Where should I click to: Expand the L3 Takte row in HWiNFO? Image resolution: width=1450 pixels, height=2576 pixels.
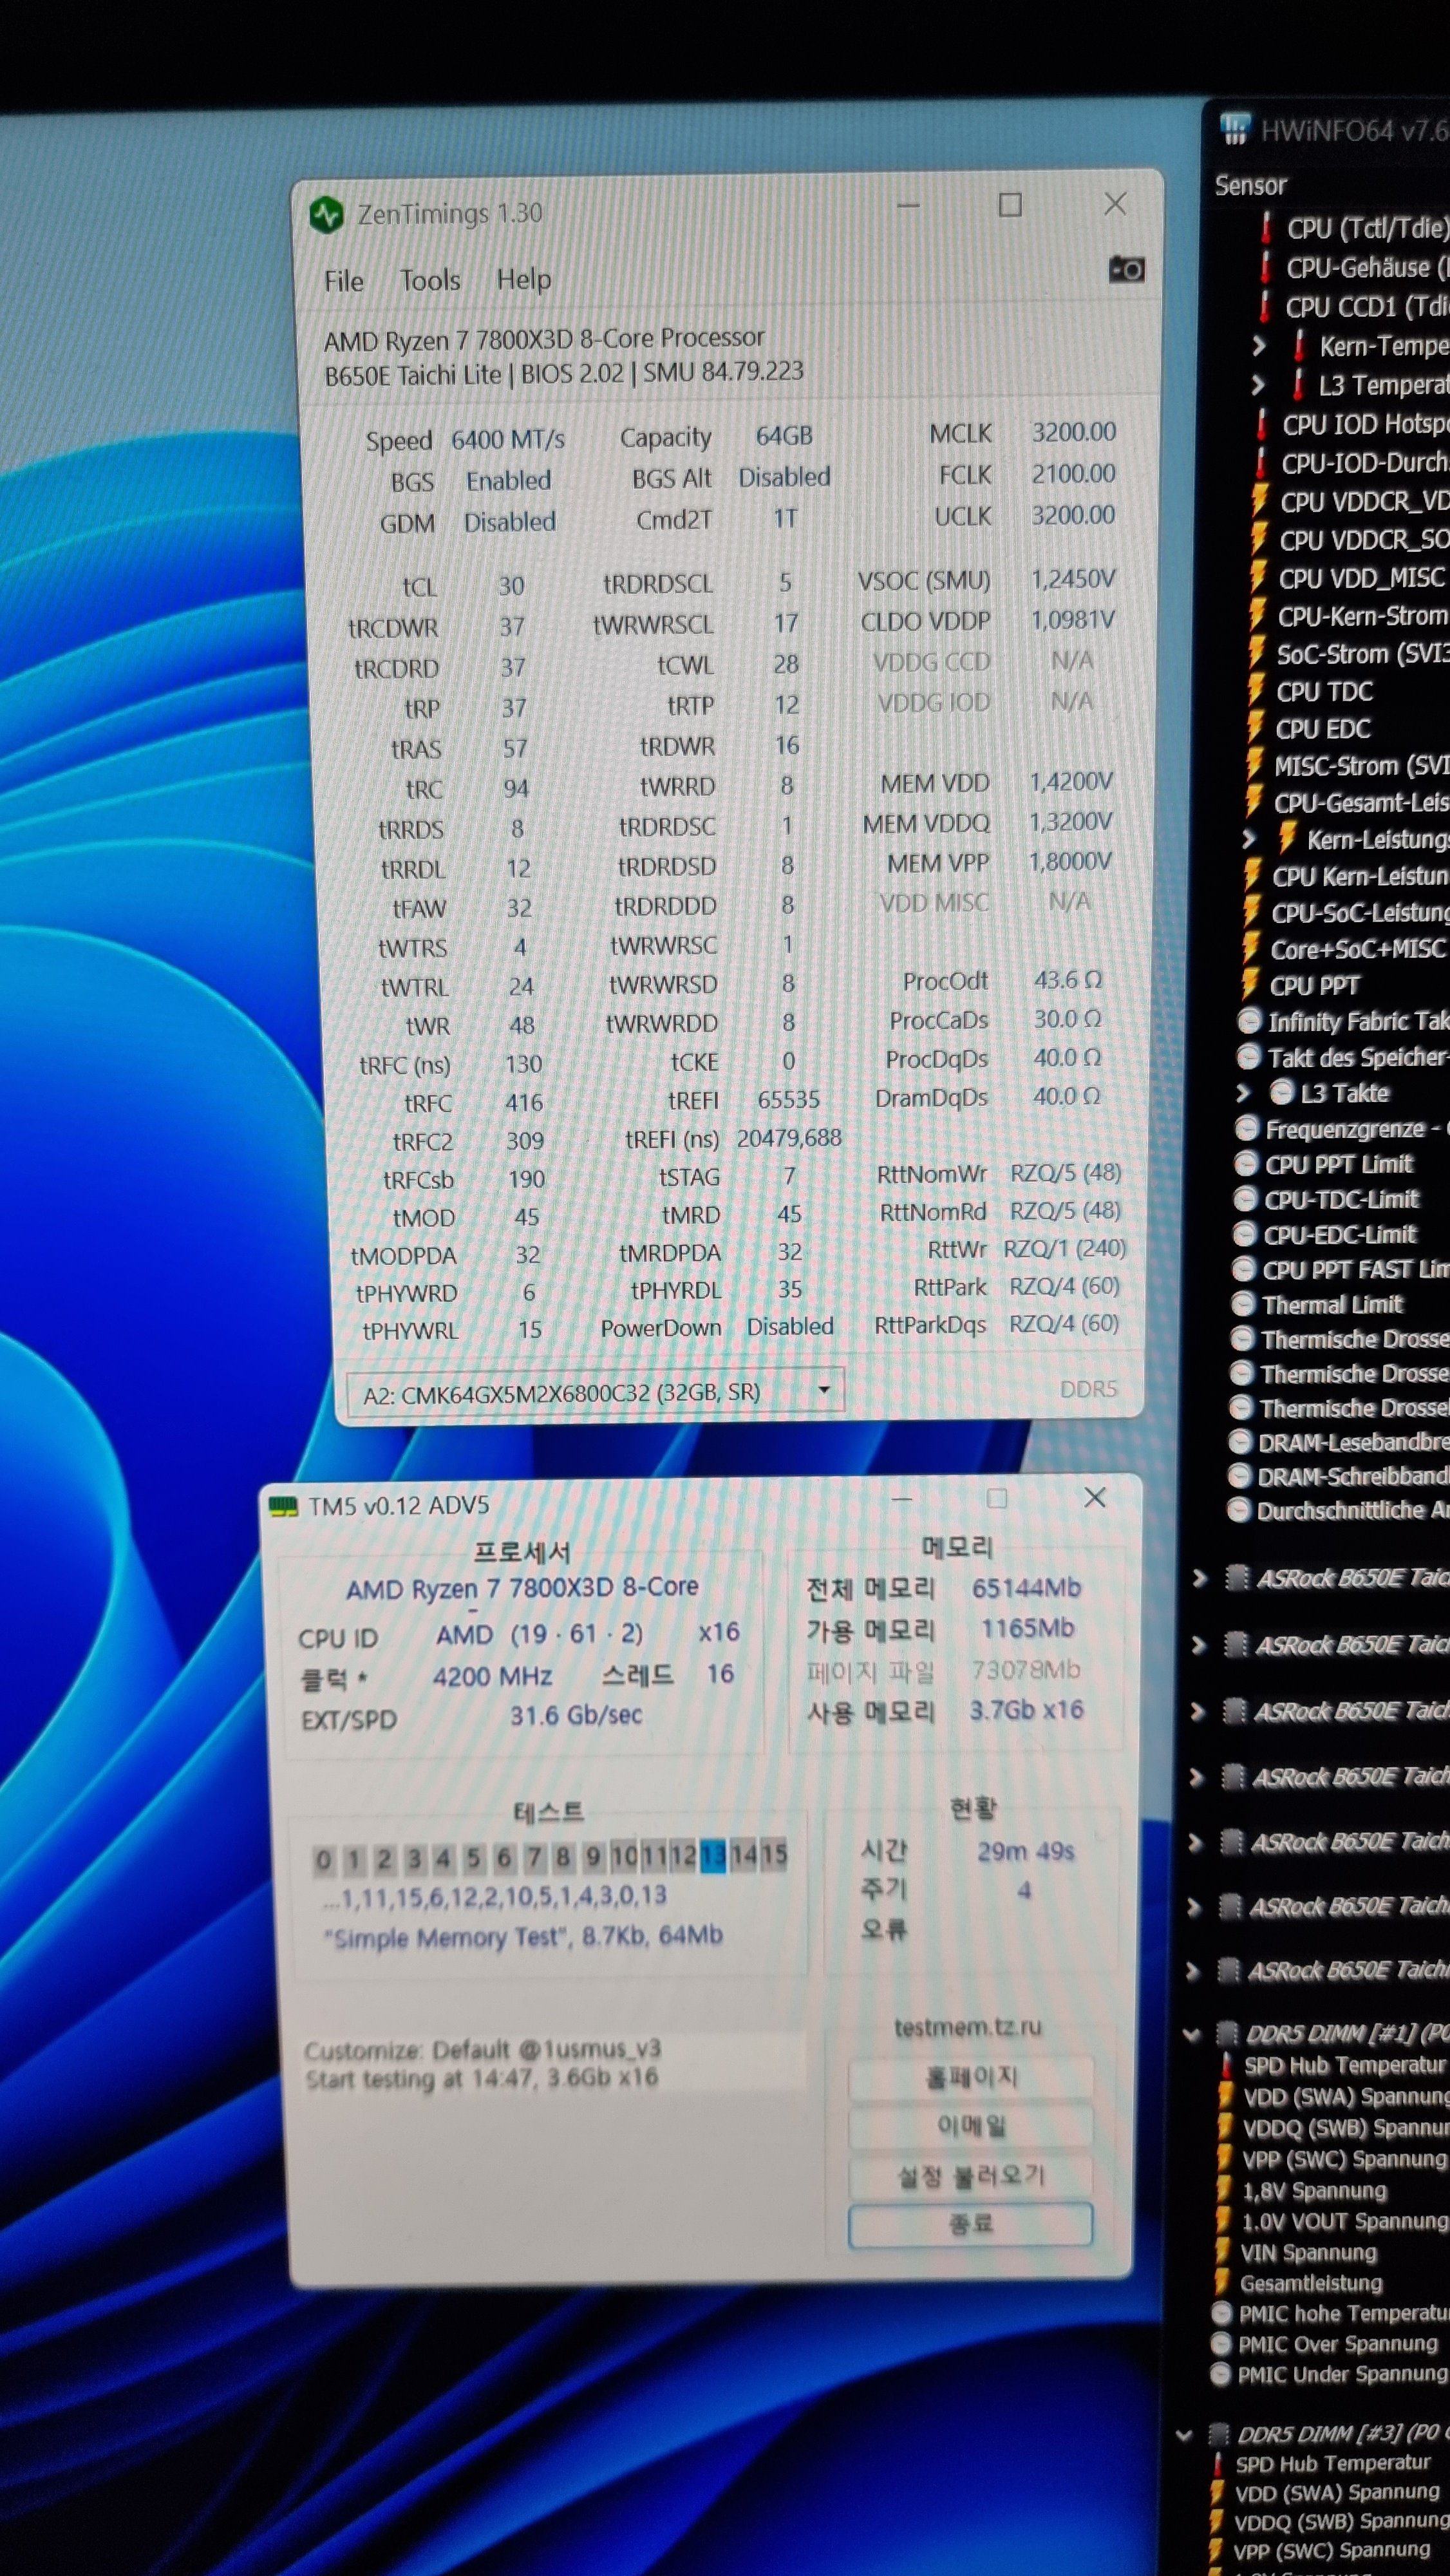(1243, 1093)
